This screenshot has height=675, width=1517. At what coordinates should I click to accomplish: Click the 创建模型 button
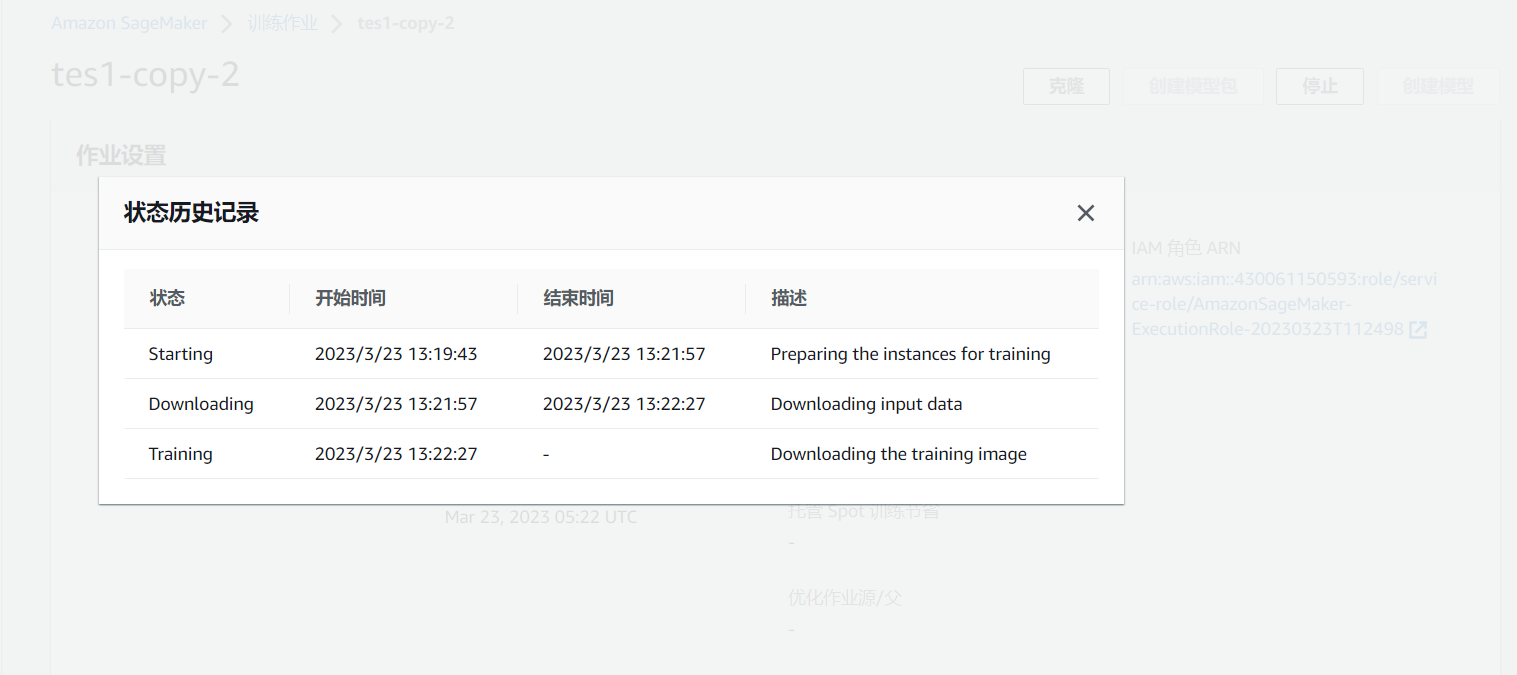[1438, 87]
